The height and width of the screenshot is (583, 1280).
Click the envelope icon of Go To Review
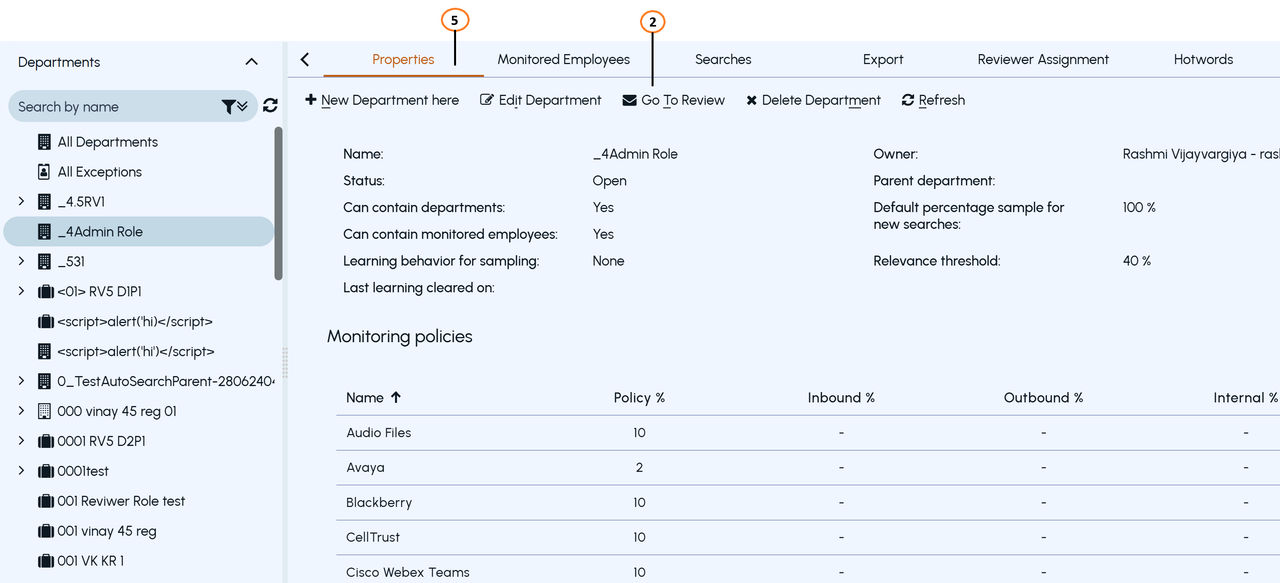(x=629, y=100)
